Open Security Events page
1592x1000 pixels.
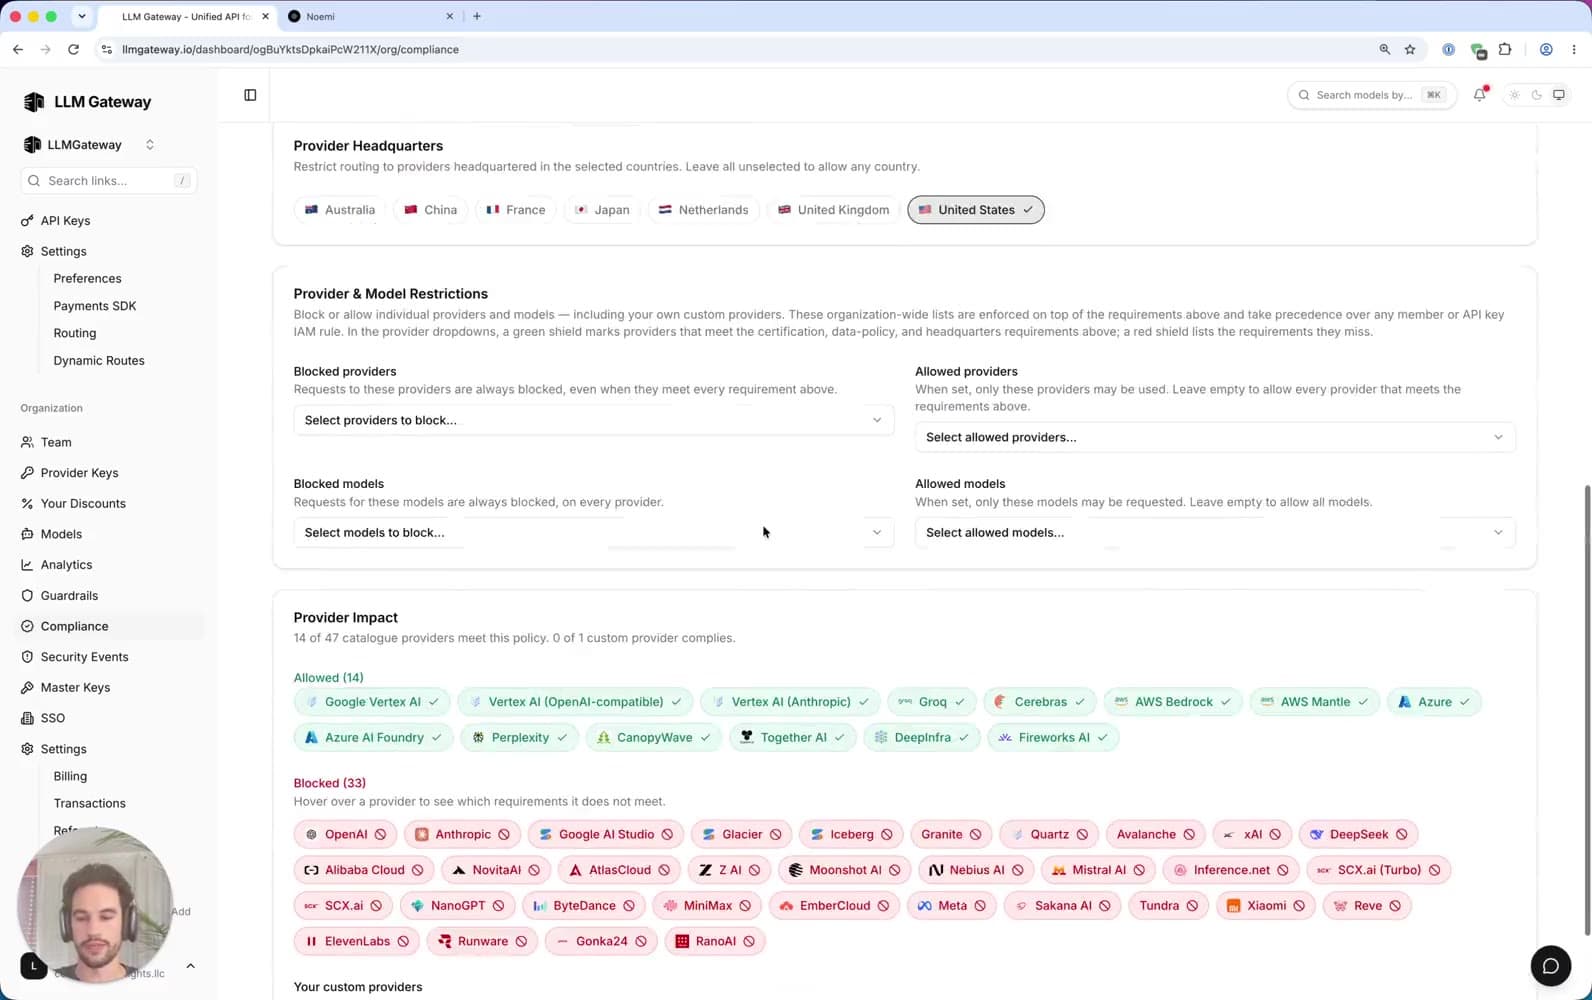(84, 657)
